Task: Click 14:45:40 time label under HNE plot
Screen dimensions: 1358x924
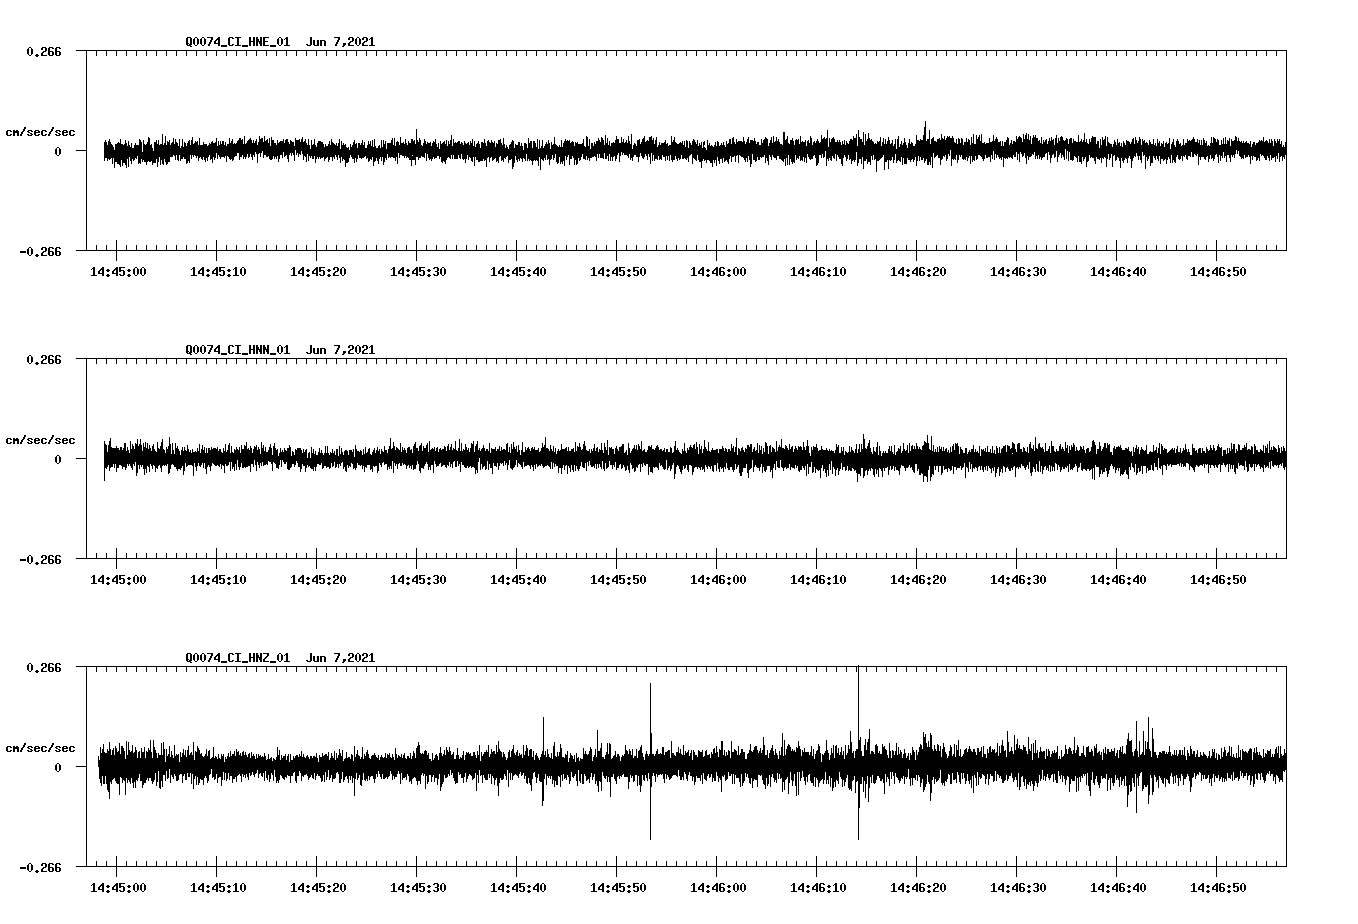Action: 518,272
